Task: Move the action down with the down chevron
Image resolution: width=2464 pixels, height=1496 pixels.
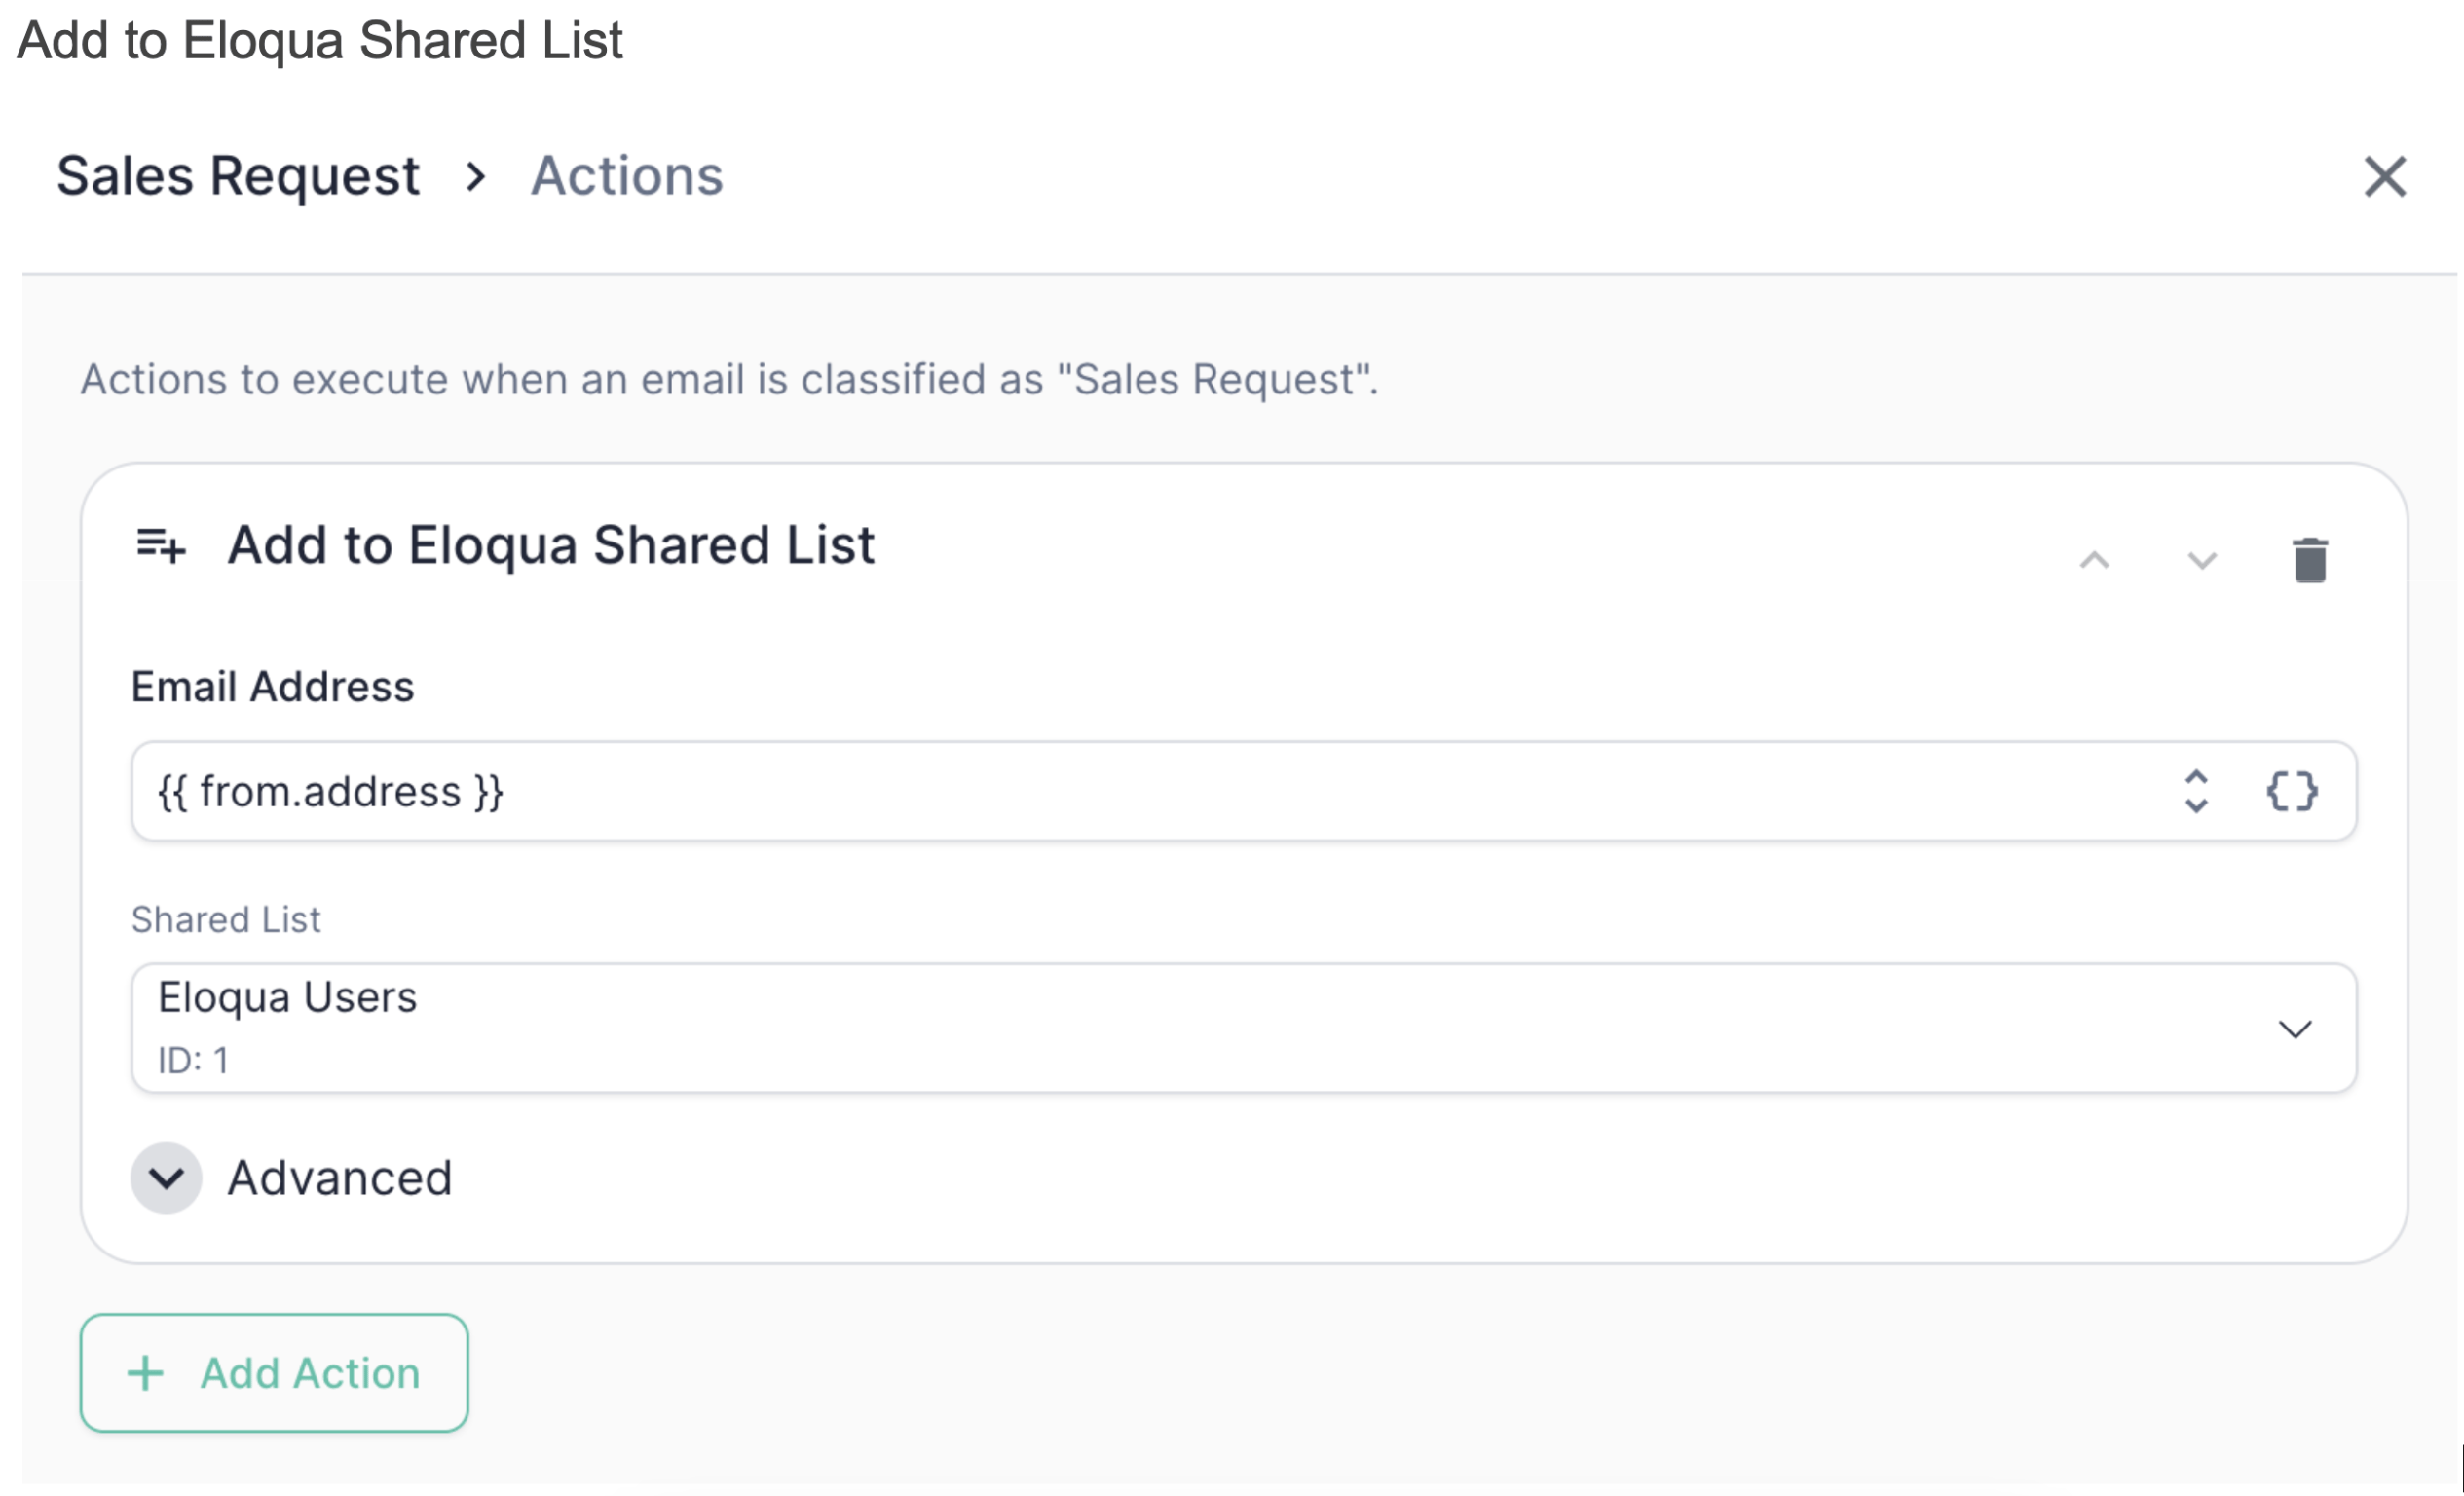Action: pos(2201,560)
